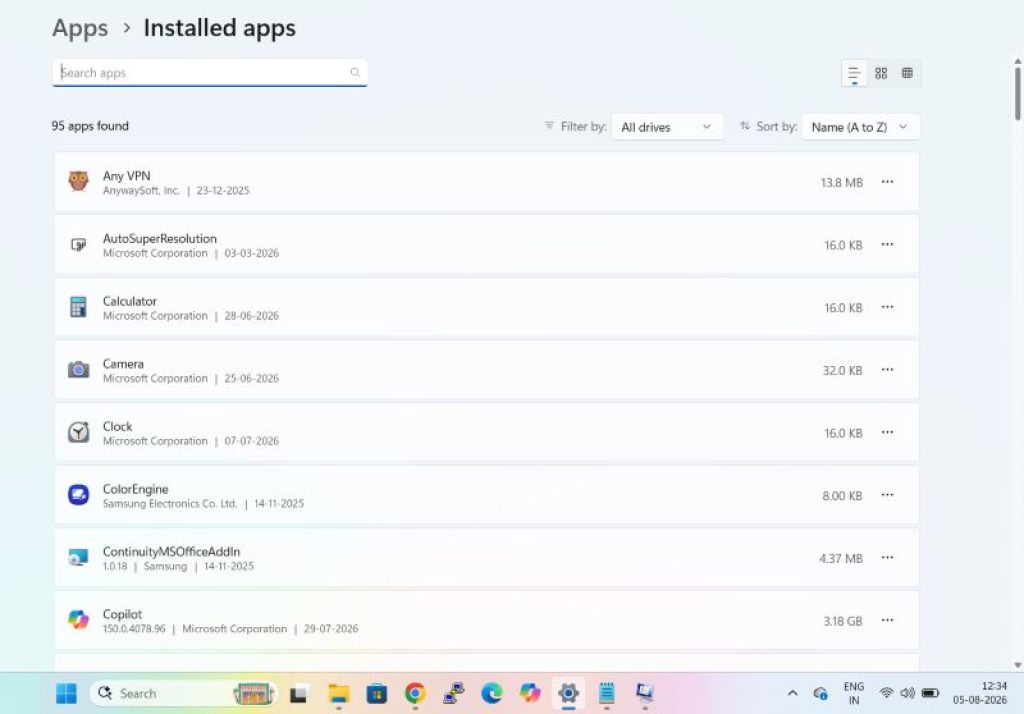Open Task View from taskbar
The height and width of the screenshot is (714, 1024).
click(299, 694)
